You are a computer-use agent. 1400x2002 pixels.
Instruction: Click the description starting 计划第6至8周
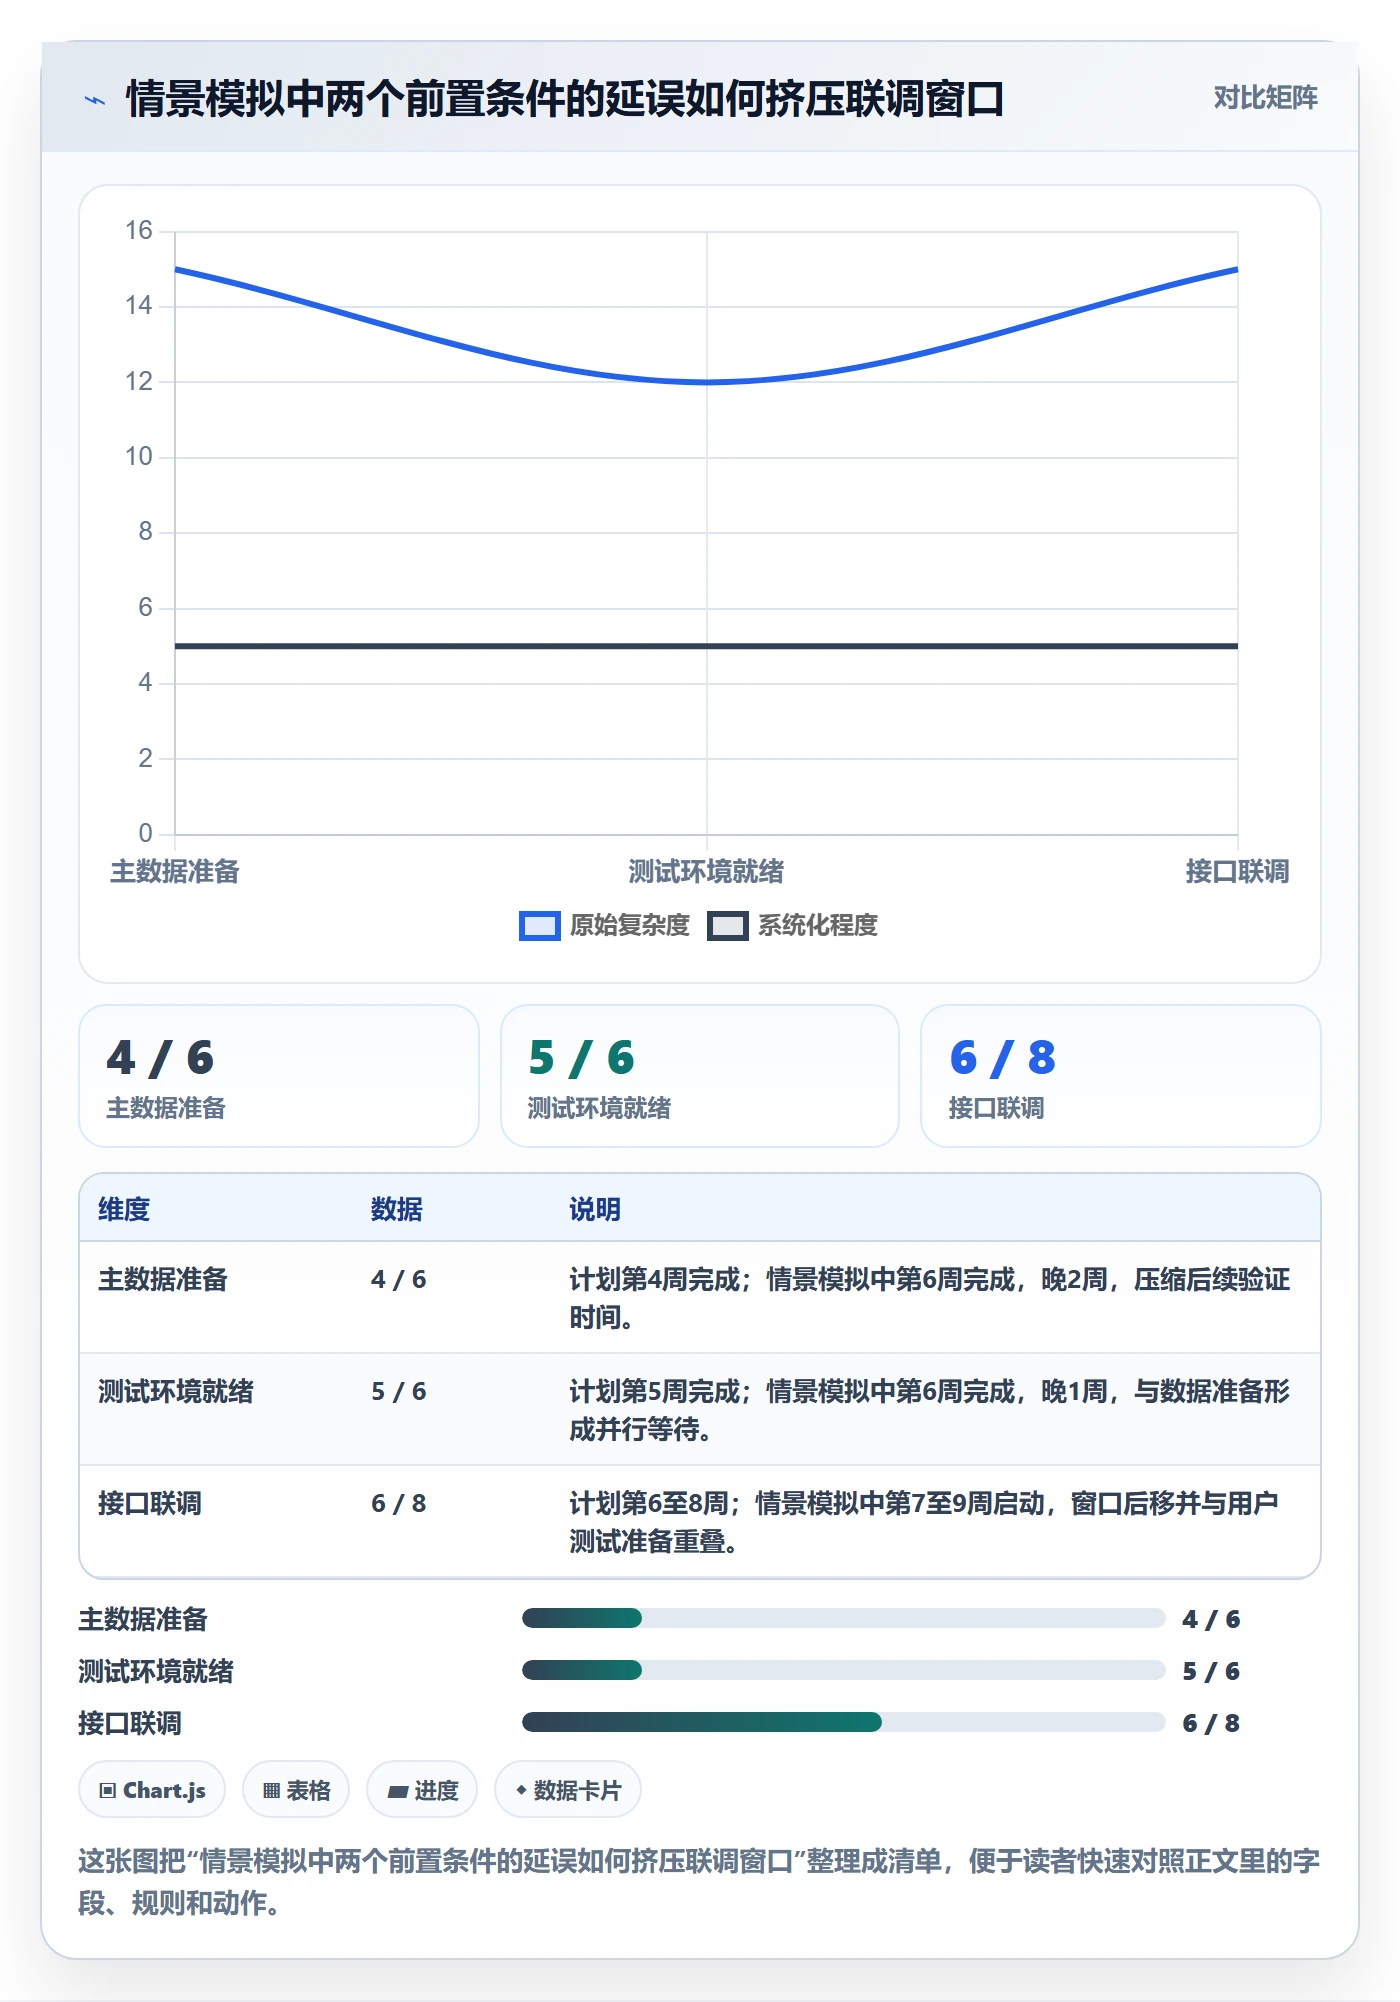tap(924, 1522)
